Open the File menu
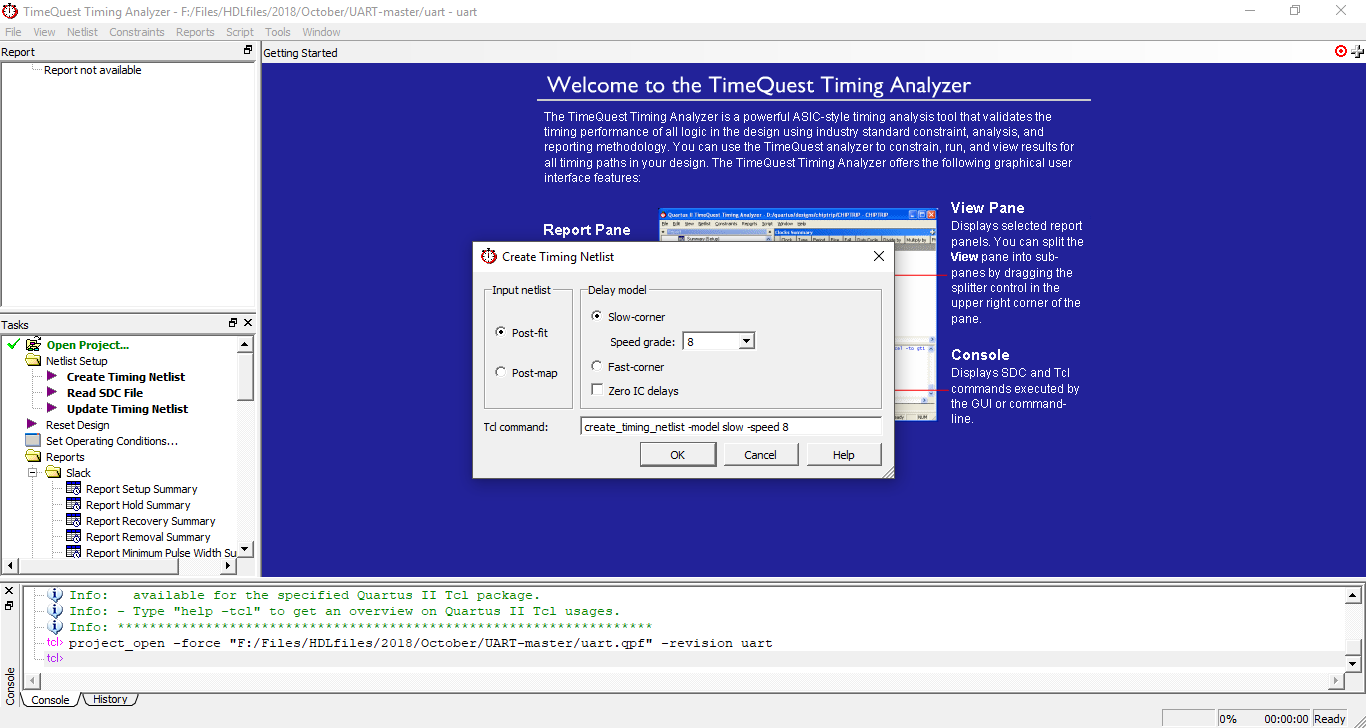 [x=13, y=32]
